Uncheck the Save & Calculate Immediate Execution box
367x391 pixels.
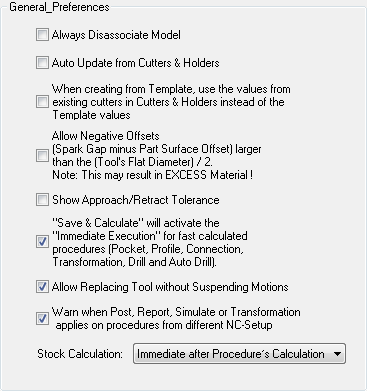42,242
